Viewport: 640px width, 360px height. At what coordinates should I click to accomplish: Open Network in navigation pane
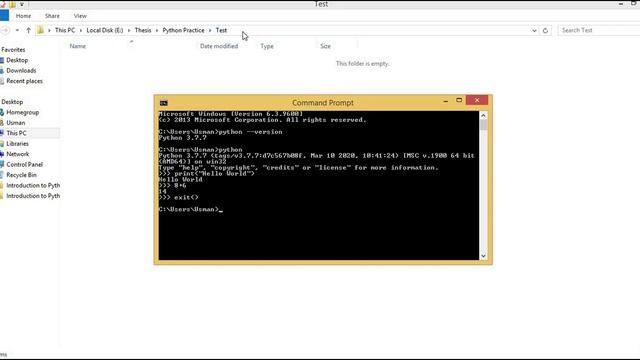point(18,154)
